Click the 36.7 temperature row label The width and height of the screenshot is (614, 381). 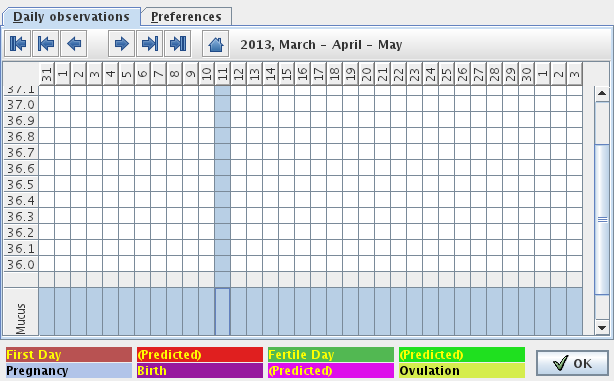click(21, 152)
